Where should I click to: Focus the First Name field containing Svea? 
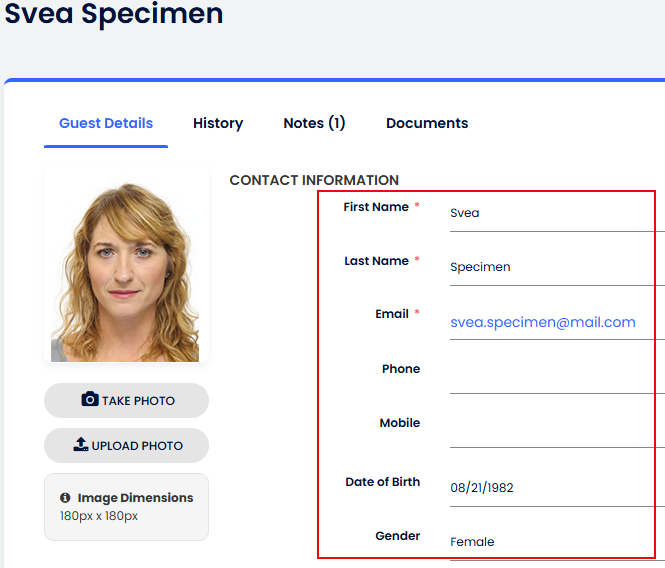(555, 213)
